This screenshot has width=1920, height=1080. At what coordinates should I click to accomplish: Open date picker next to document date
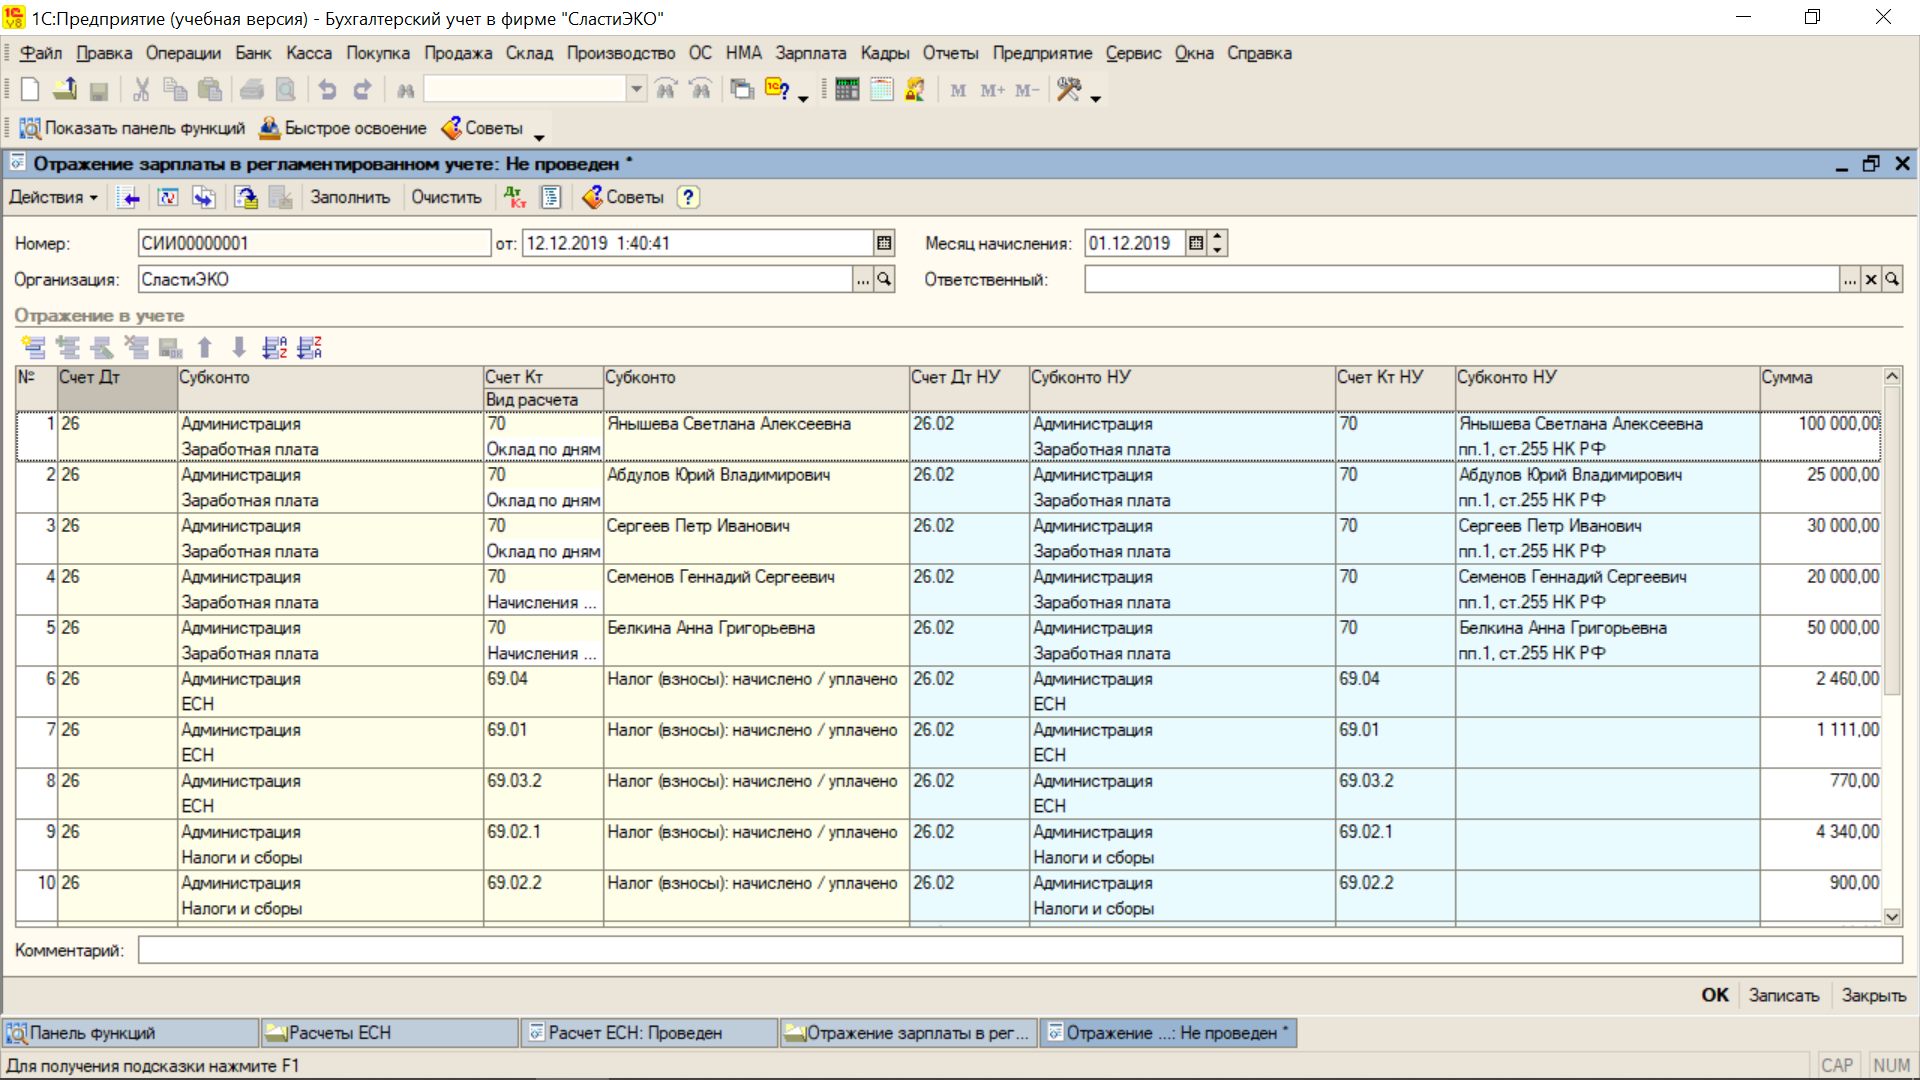pyautogui.click(x=884, y=243)
